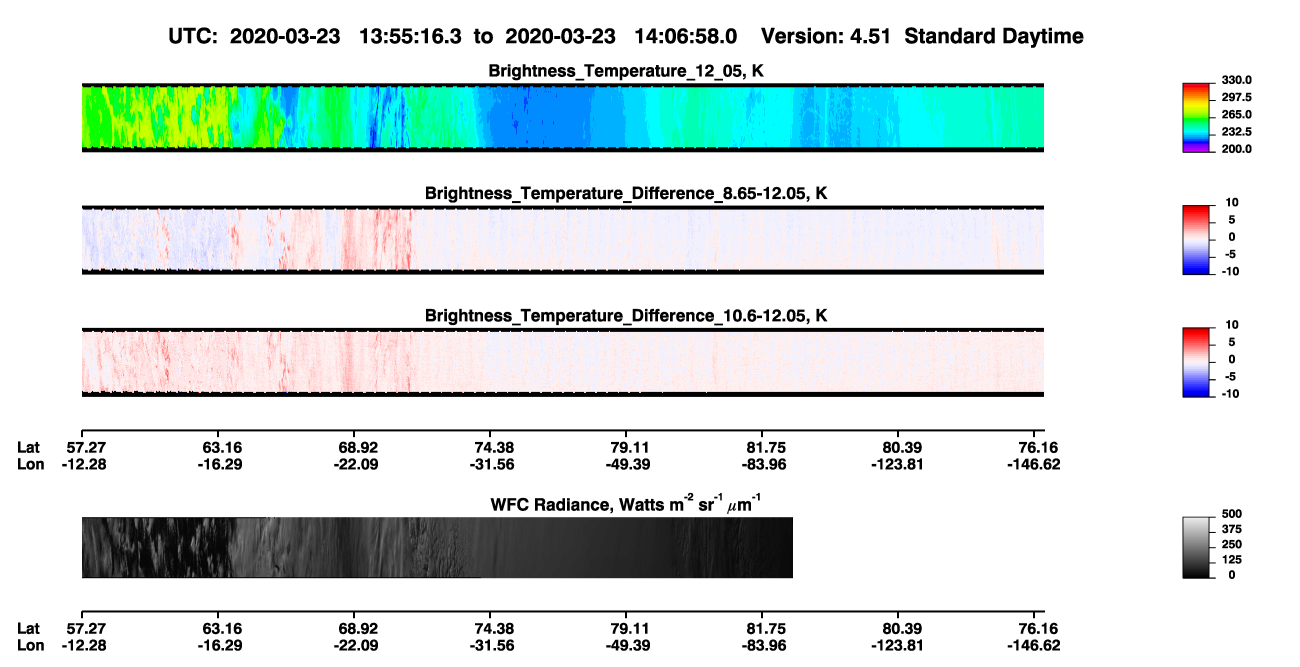Select the 'Brightness_Temperature_12_05, K' panel title
This screenshot has height=667, width=1300.
[627, 72]
